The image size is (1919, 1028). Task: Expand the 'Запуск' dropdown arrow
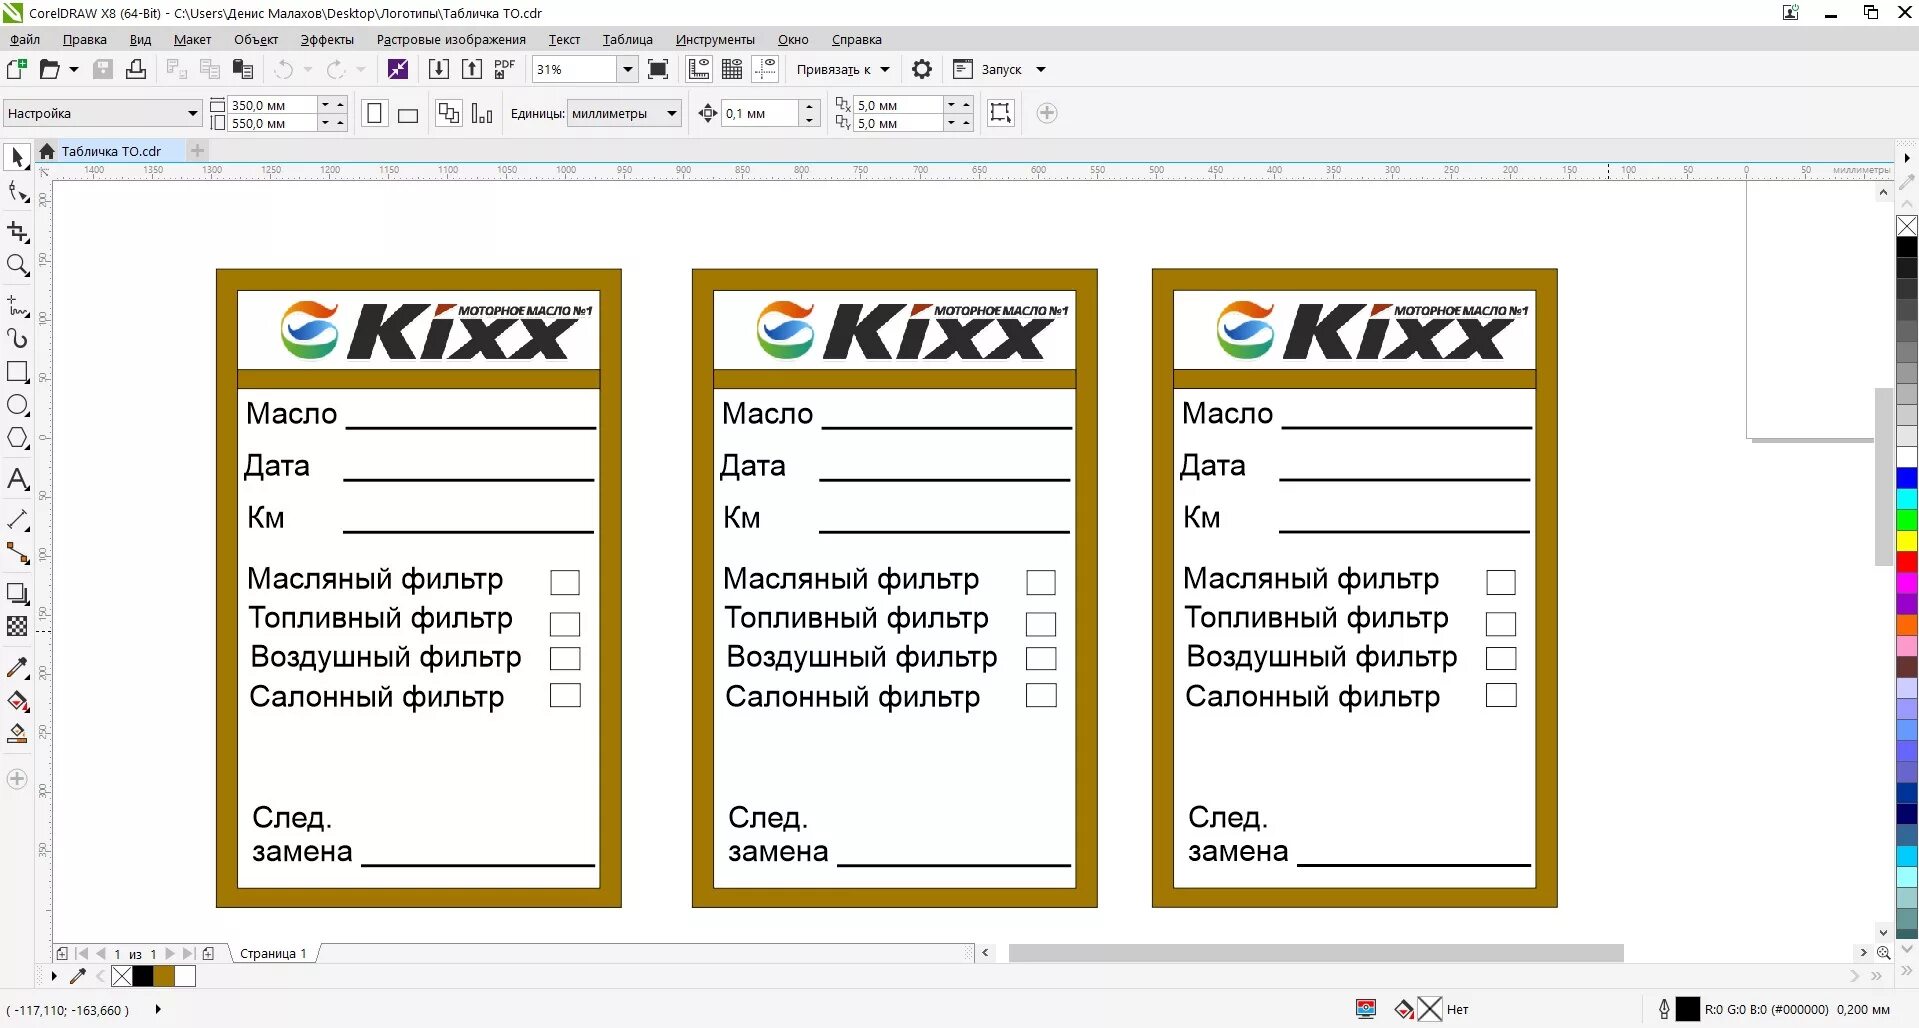click(x=1041, y=70)
